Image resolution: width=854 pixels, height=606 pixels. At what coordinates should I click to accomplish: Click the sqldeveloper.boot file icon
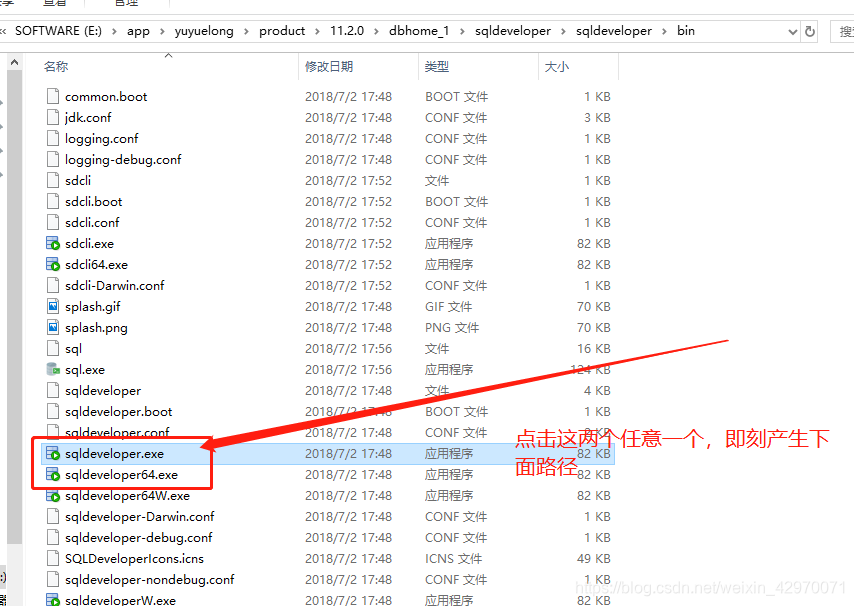(53, 412)
